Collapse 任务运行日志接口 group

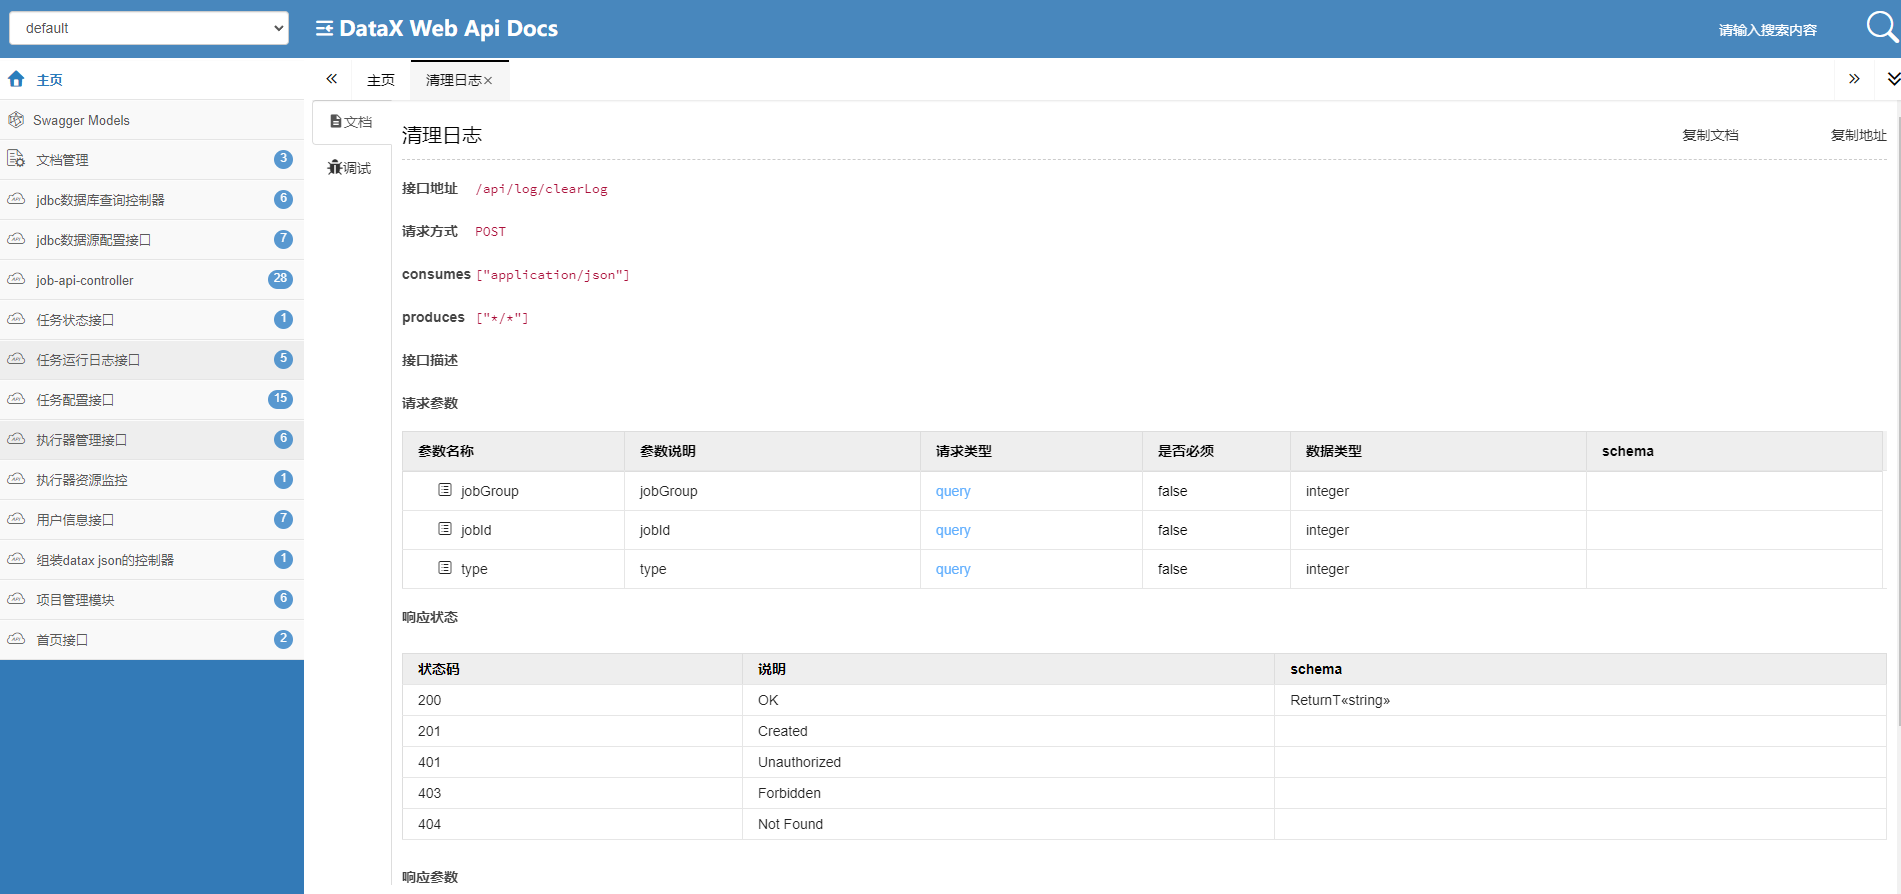152,360
